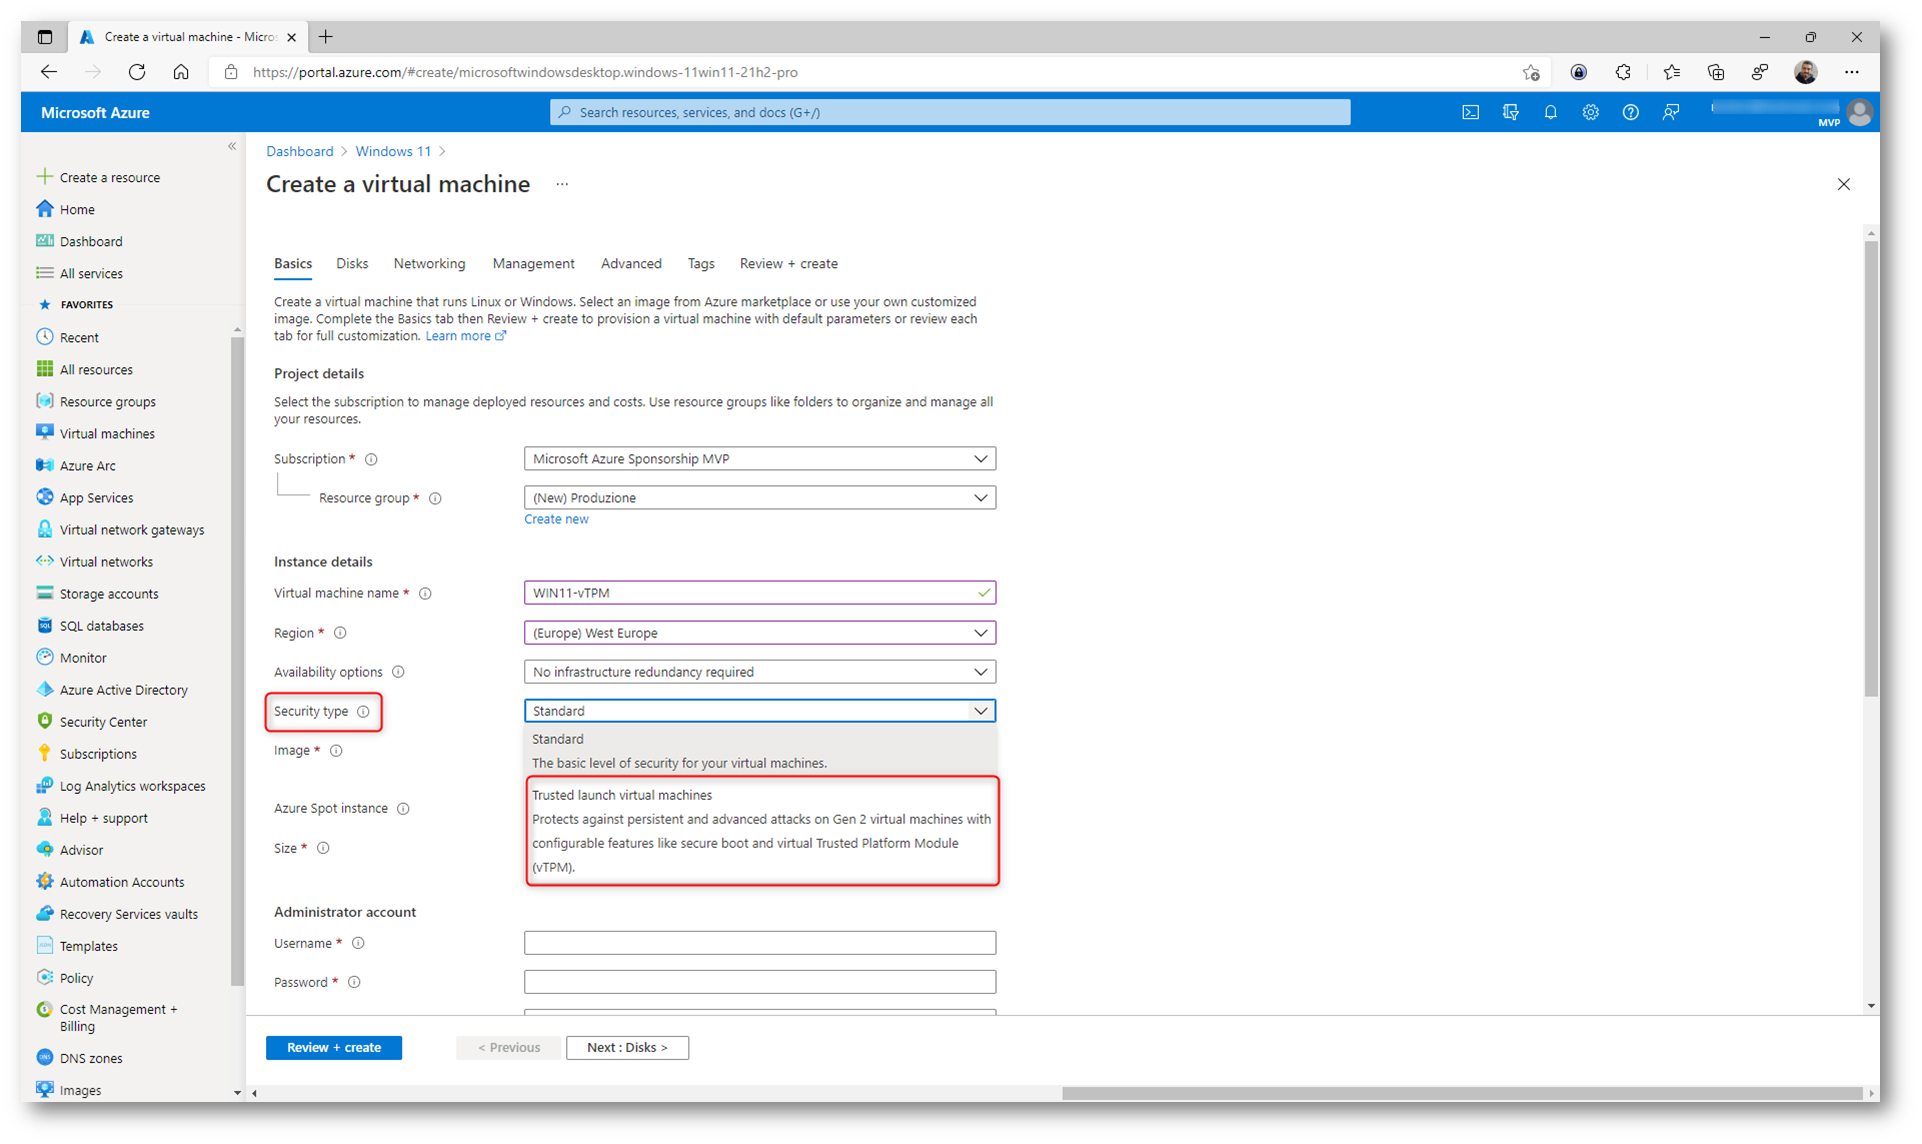
Task: Switch to the Tags tab
Action: (x=701, y=263)
